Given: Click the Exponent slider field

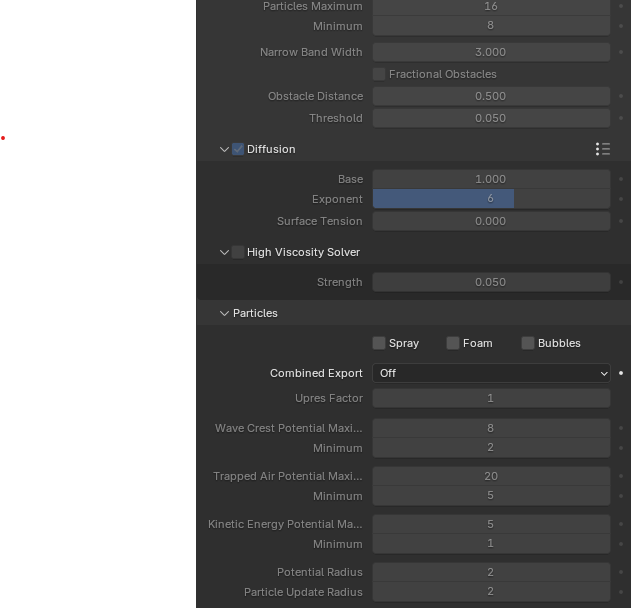Looking at the screenshot, I should [x=491, y=199].
